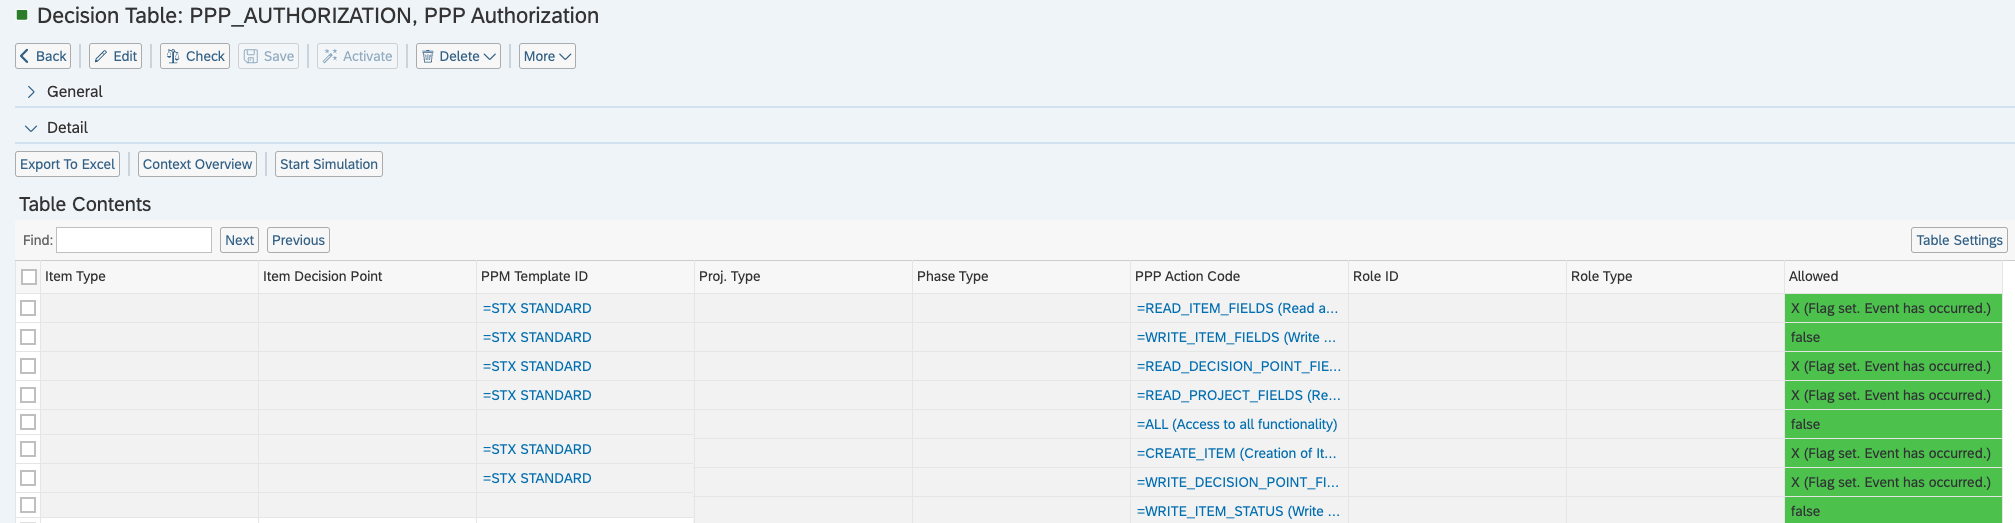2015x523 pixels.
Task: Expand the General section
Action: (x=31, y=92)
